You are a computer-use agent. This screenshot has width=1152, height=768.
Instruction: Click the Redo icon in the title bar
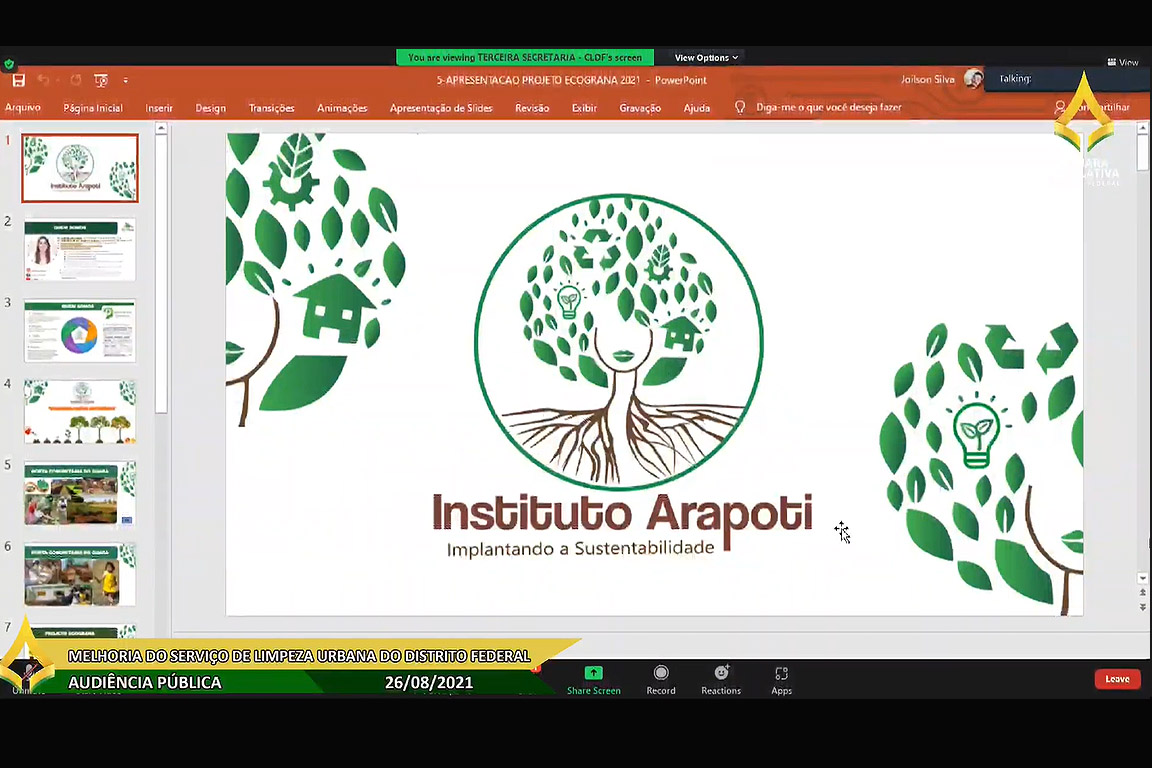coord(74,81)
